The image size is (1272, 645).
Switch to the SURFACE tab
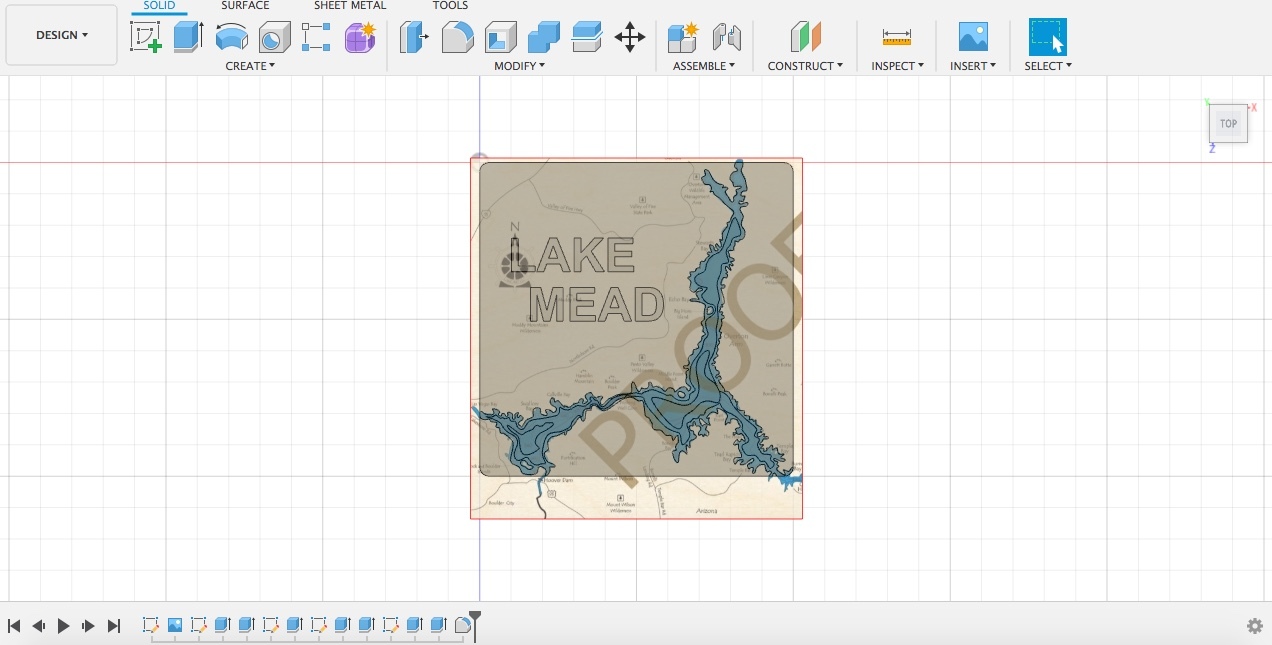coord(245,6)
